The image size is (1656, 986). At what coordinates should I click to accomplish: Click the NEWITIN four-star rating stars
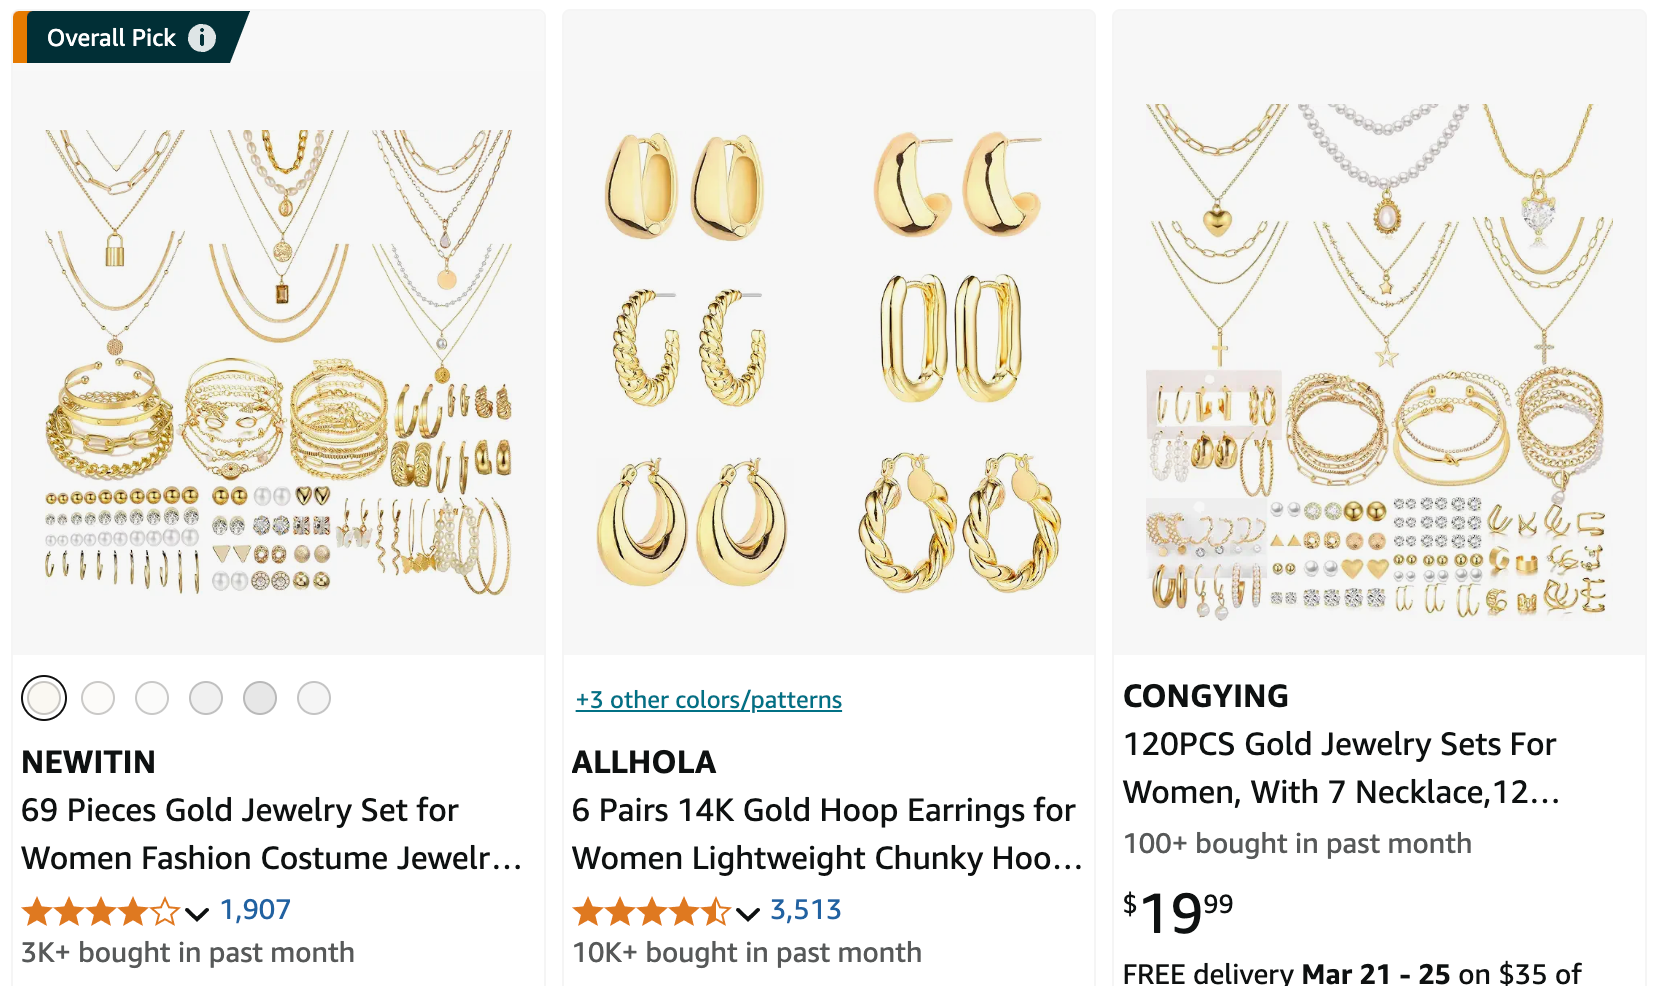(100, 911)
